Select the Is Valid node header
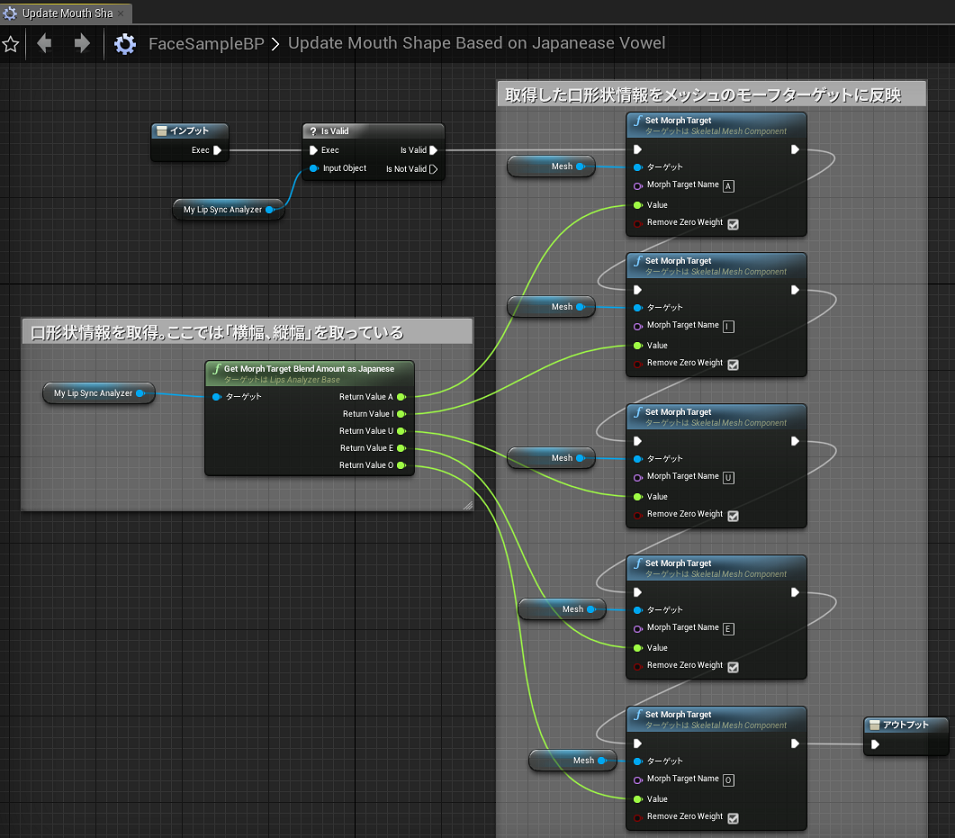Image resolution: width=955 pixels, height=838 pixels. click(373, 131)
